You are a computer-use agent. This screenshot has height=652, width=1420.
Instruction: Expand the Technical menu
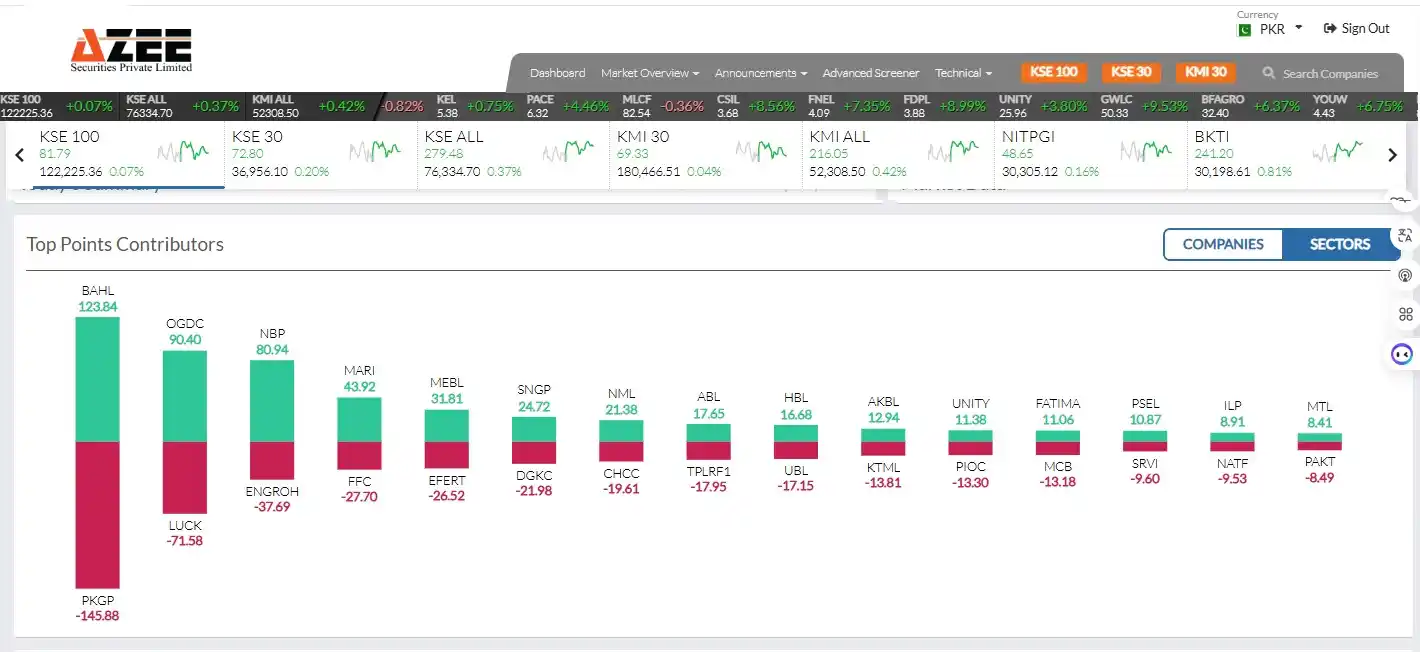(x=963, y=73)
